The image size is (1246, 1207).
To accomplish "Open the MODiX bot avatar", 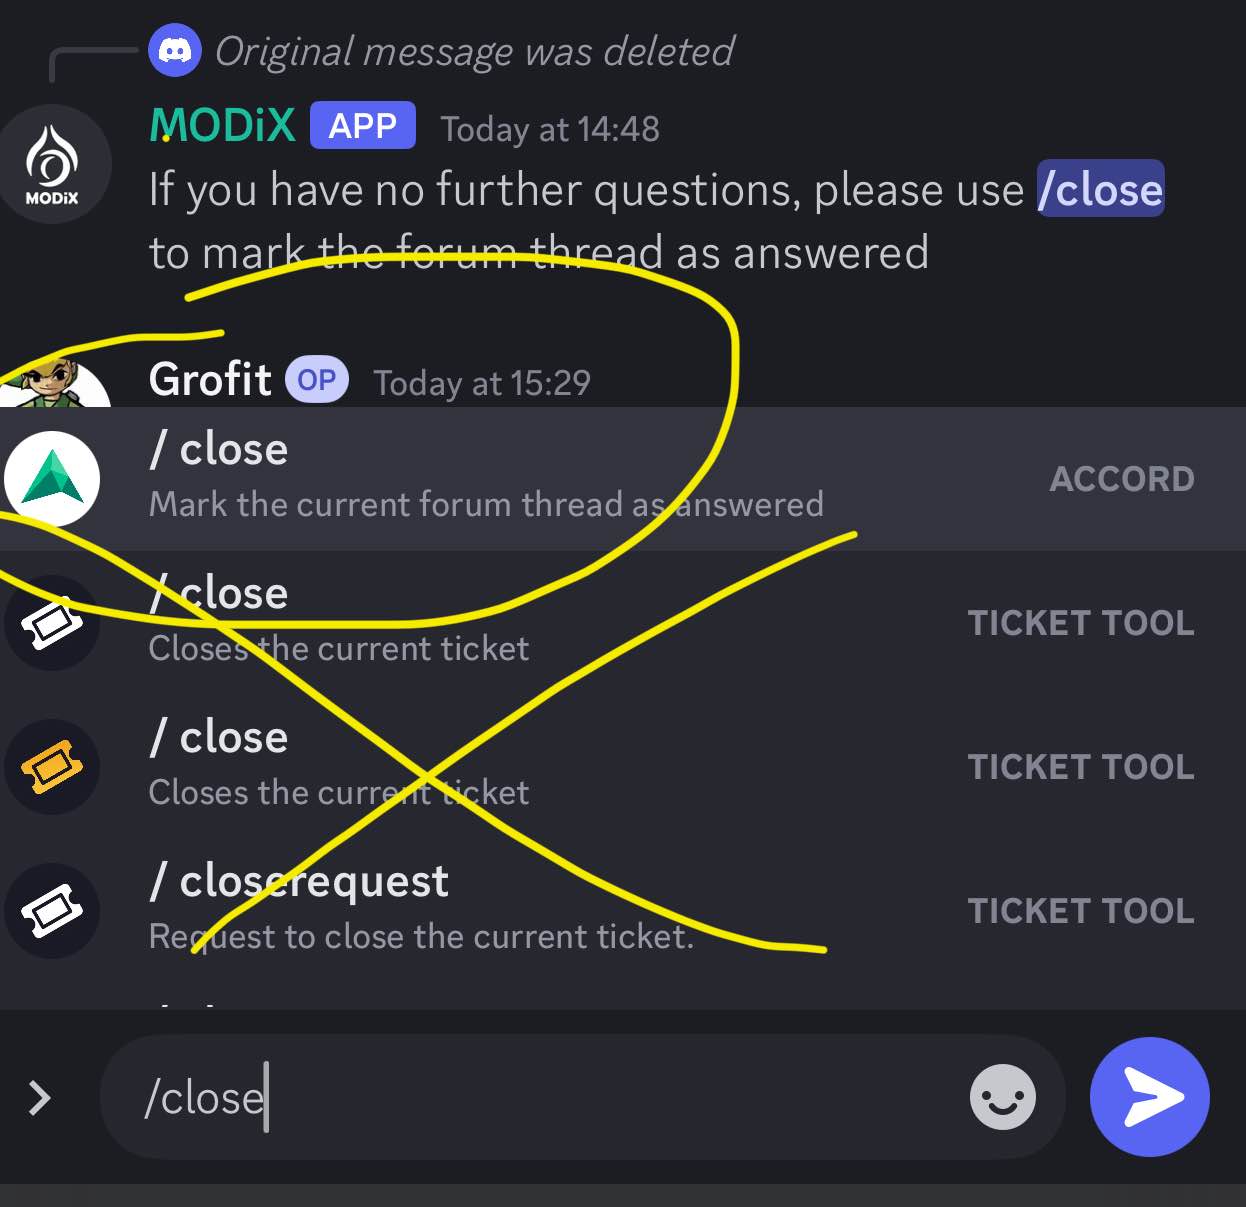I will click(53, 165).
